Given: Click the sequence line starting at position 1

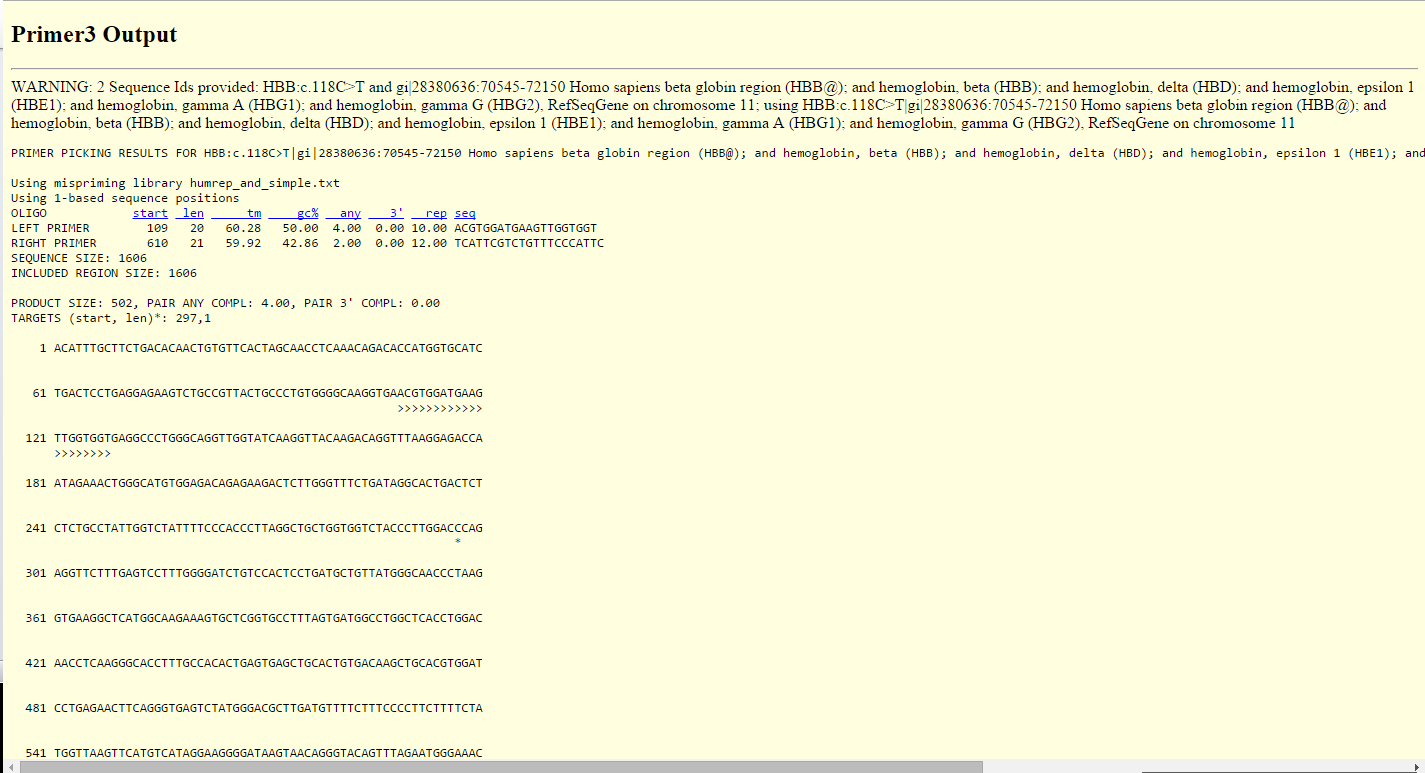Looking at the screenshot, I should [260, 347].
